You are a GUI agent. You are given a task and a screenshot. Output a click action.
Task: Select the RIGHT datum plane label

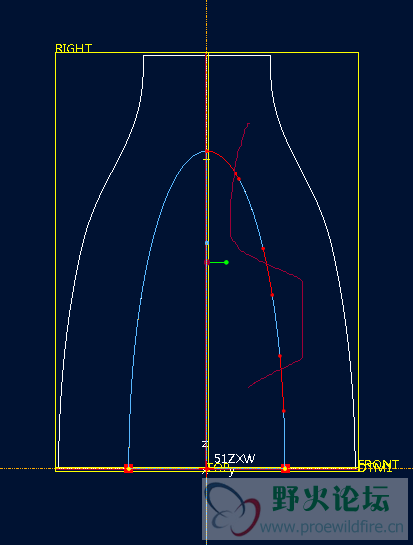click(x=73, y=48)
